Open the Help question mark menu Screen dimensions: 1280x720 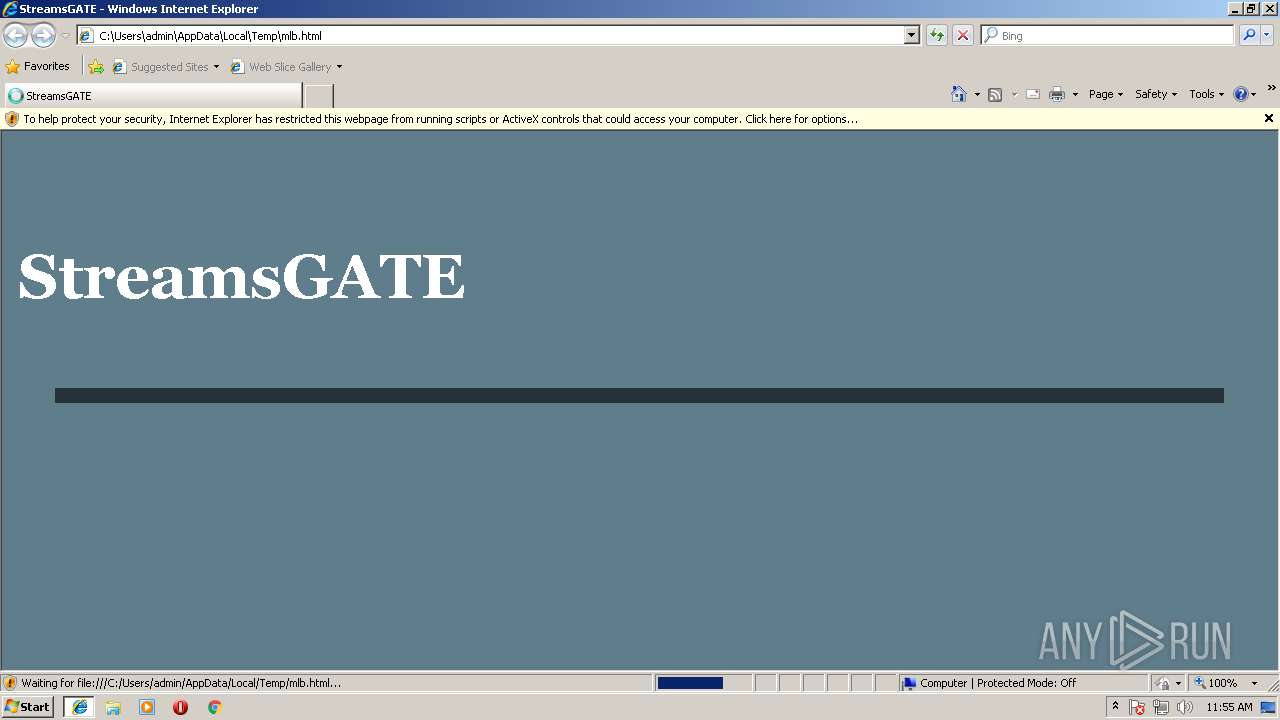1245,94
